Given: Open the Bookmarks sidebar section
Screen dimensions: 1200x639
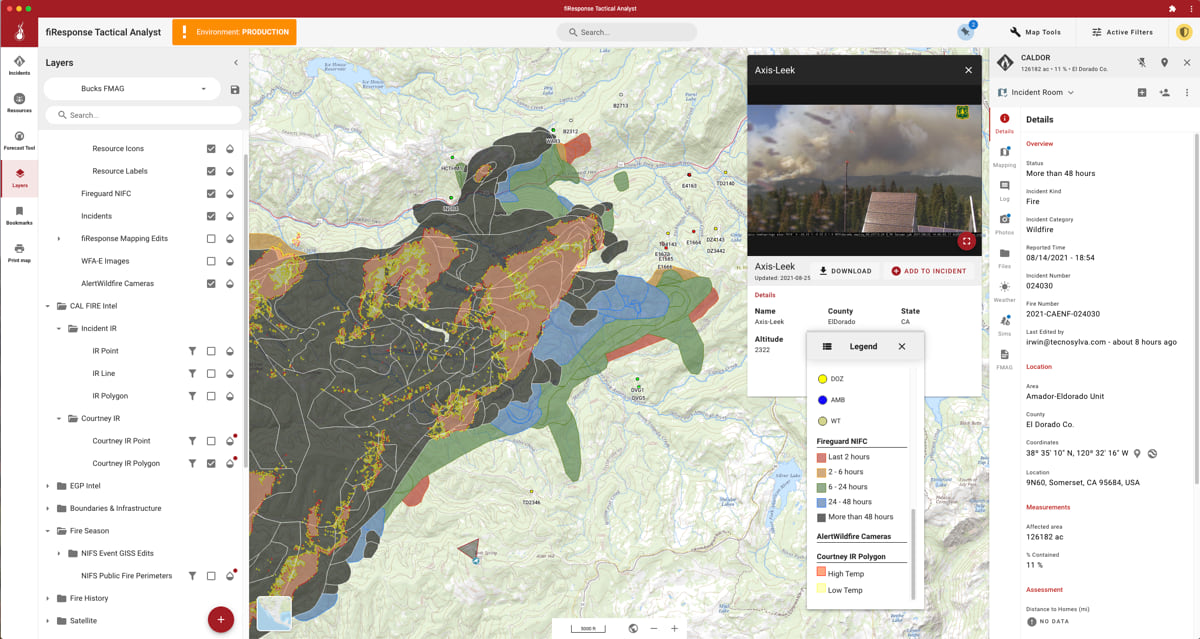Looking at the screenshot, I should click(19, 215).
